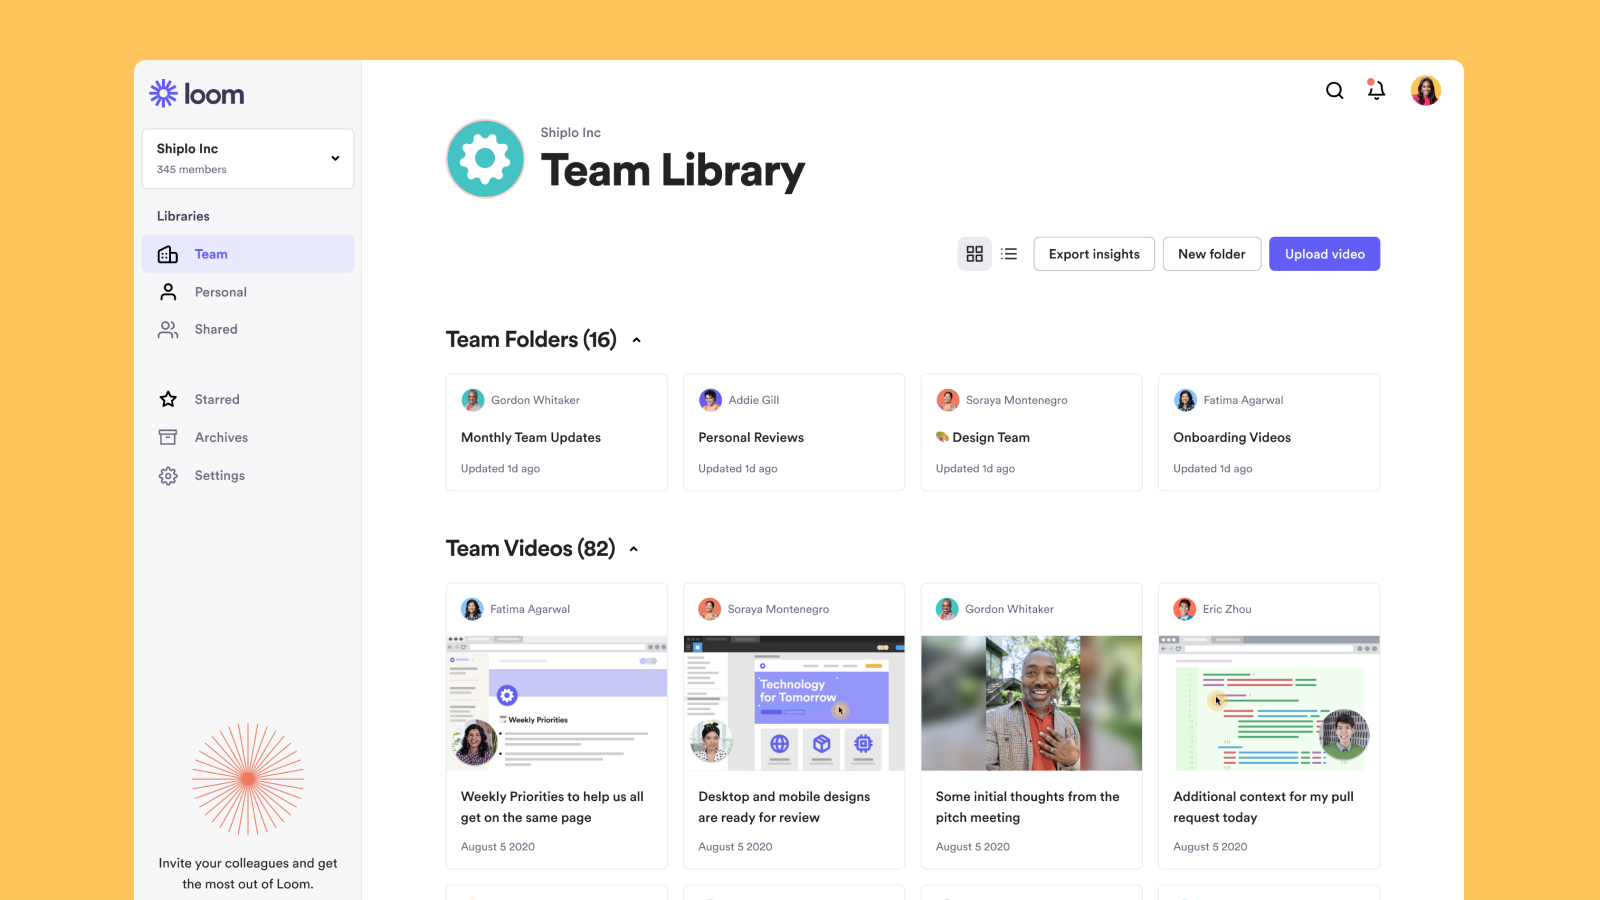1600x900 pixels.
Task: Open the Shiplo Inc workspace dropdown
Action: [x=248, y=158]
